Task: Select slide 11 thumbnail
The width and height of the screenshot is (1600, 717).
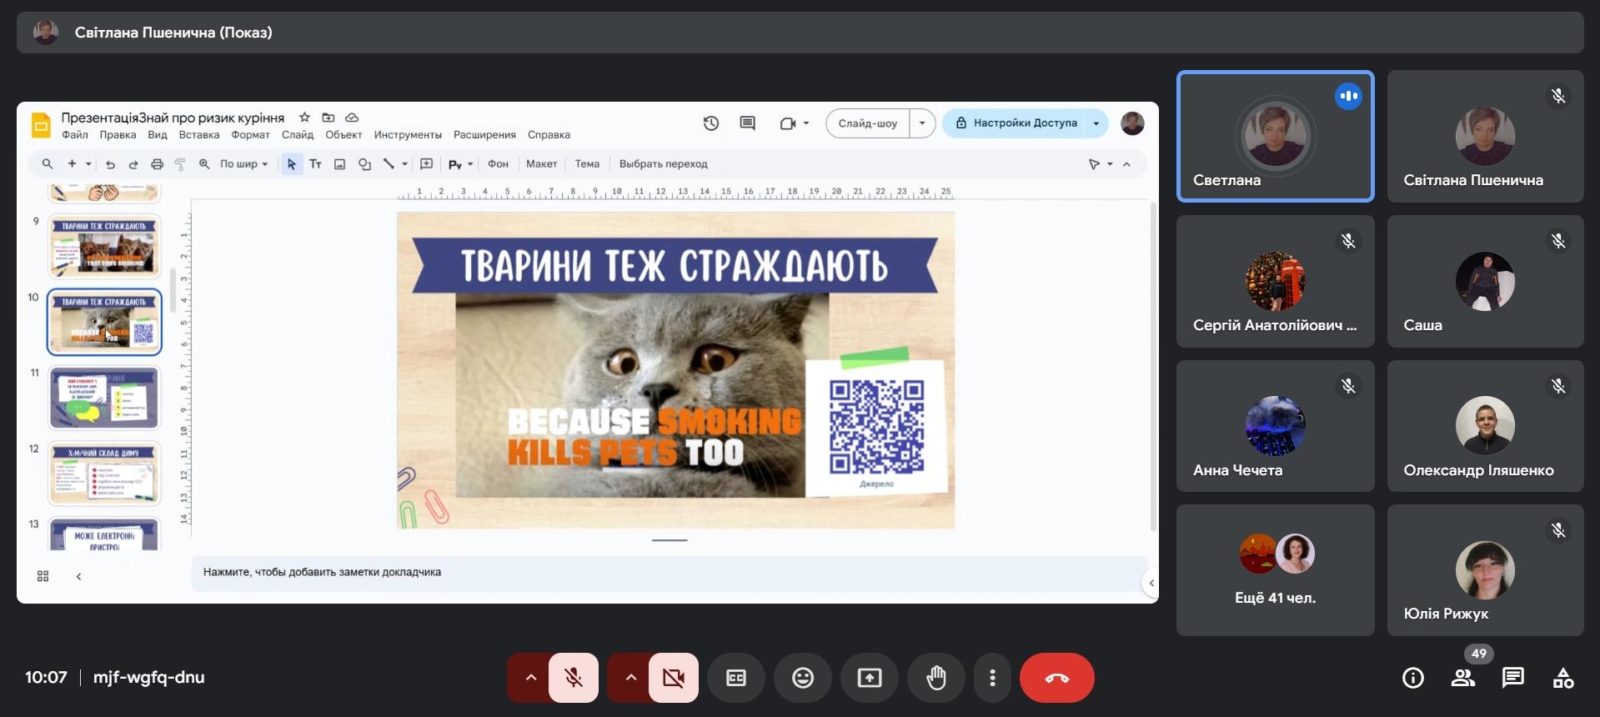Action: 104,397
